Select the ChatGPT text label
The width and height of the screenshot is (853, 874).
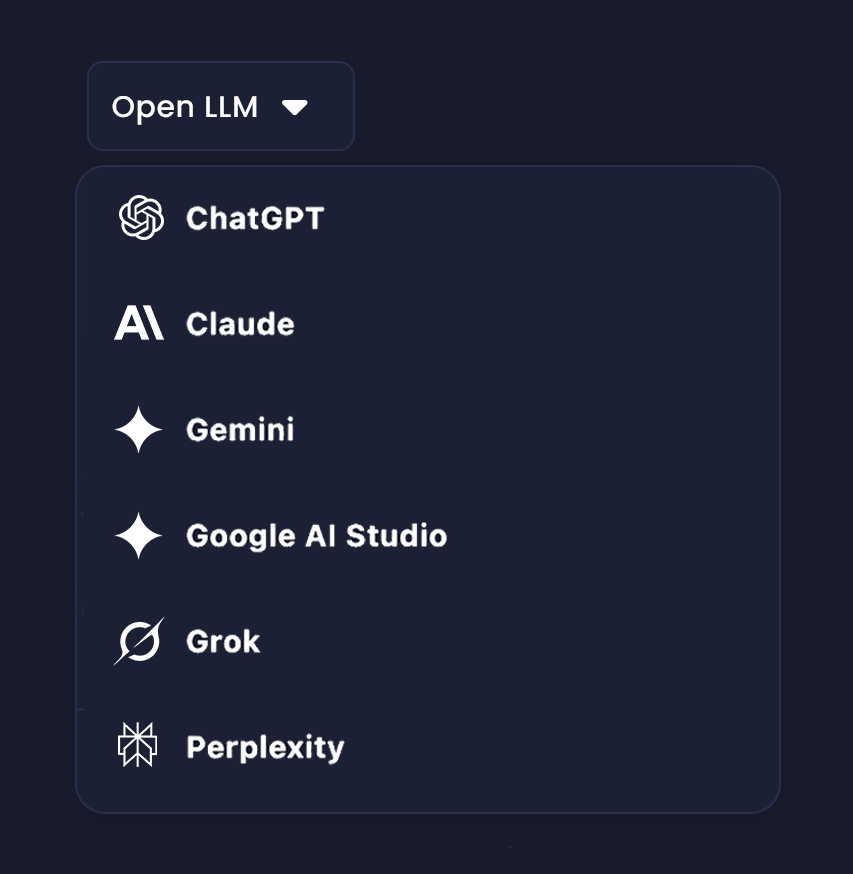coord(255,219)
